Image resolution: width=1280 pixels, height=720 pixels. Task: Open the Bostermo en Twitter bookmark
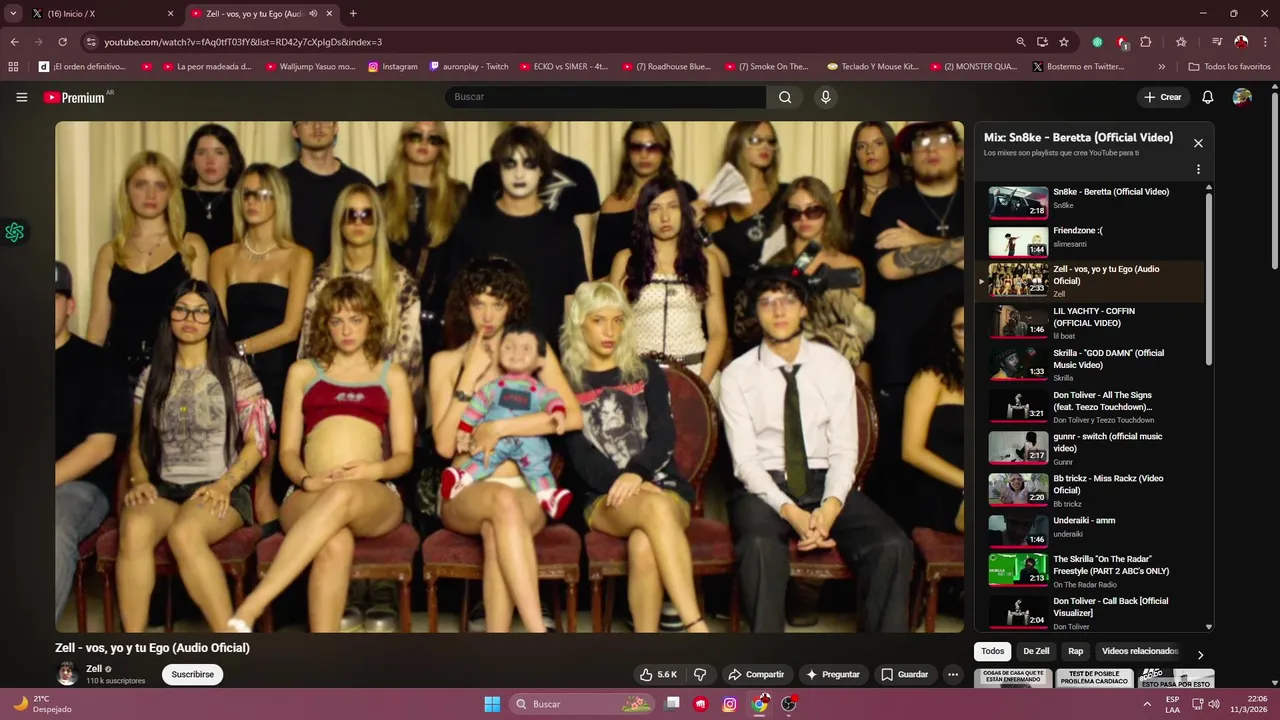tap(1078, 67)
